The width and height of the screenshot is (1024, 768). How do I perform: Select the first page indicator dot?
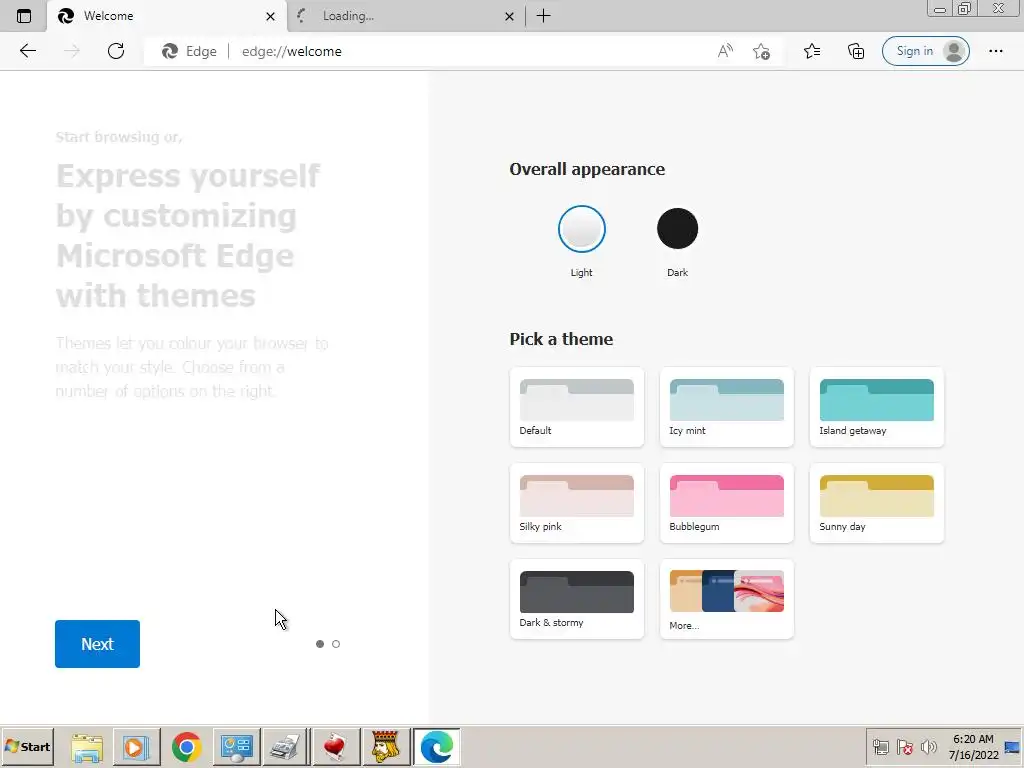point(319,644)
